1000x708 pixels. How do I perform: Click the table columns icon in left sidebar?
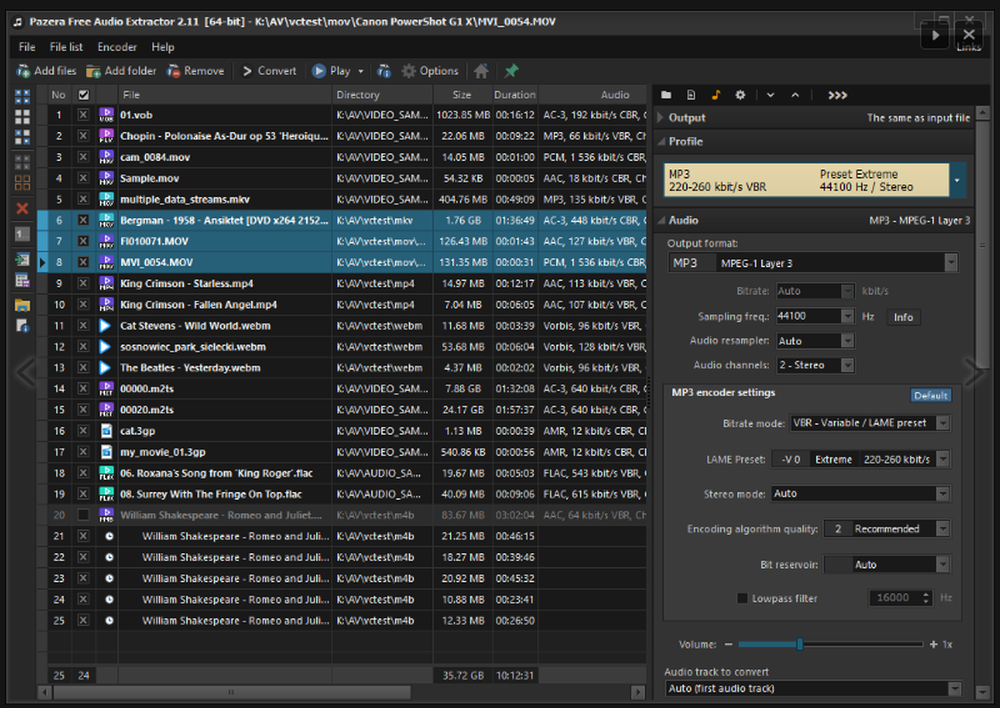click(x=22, y=280)
